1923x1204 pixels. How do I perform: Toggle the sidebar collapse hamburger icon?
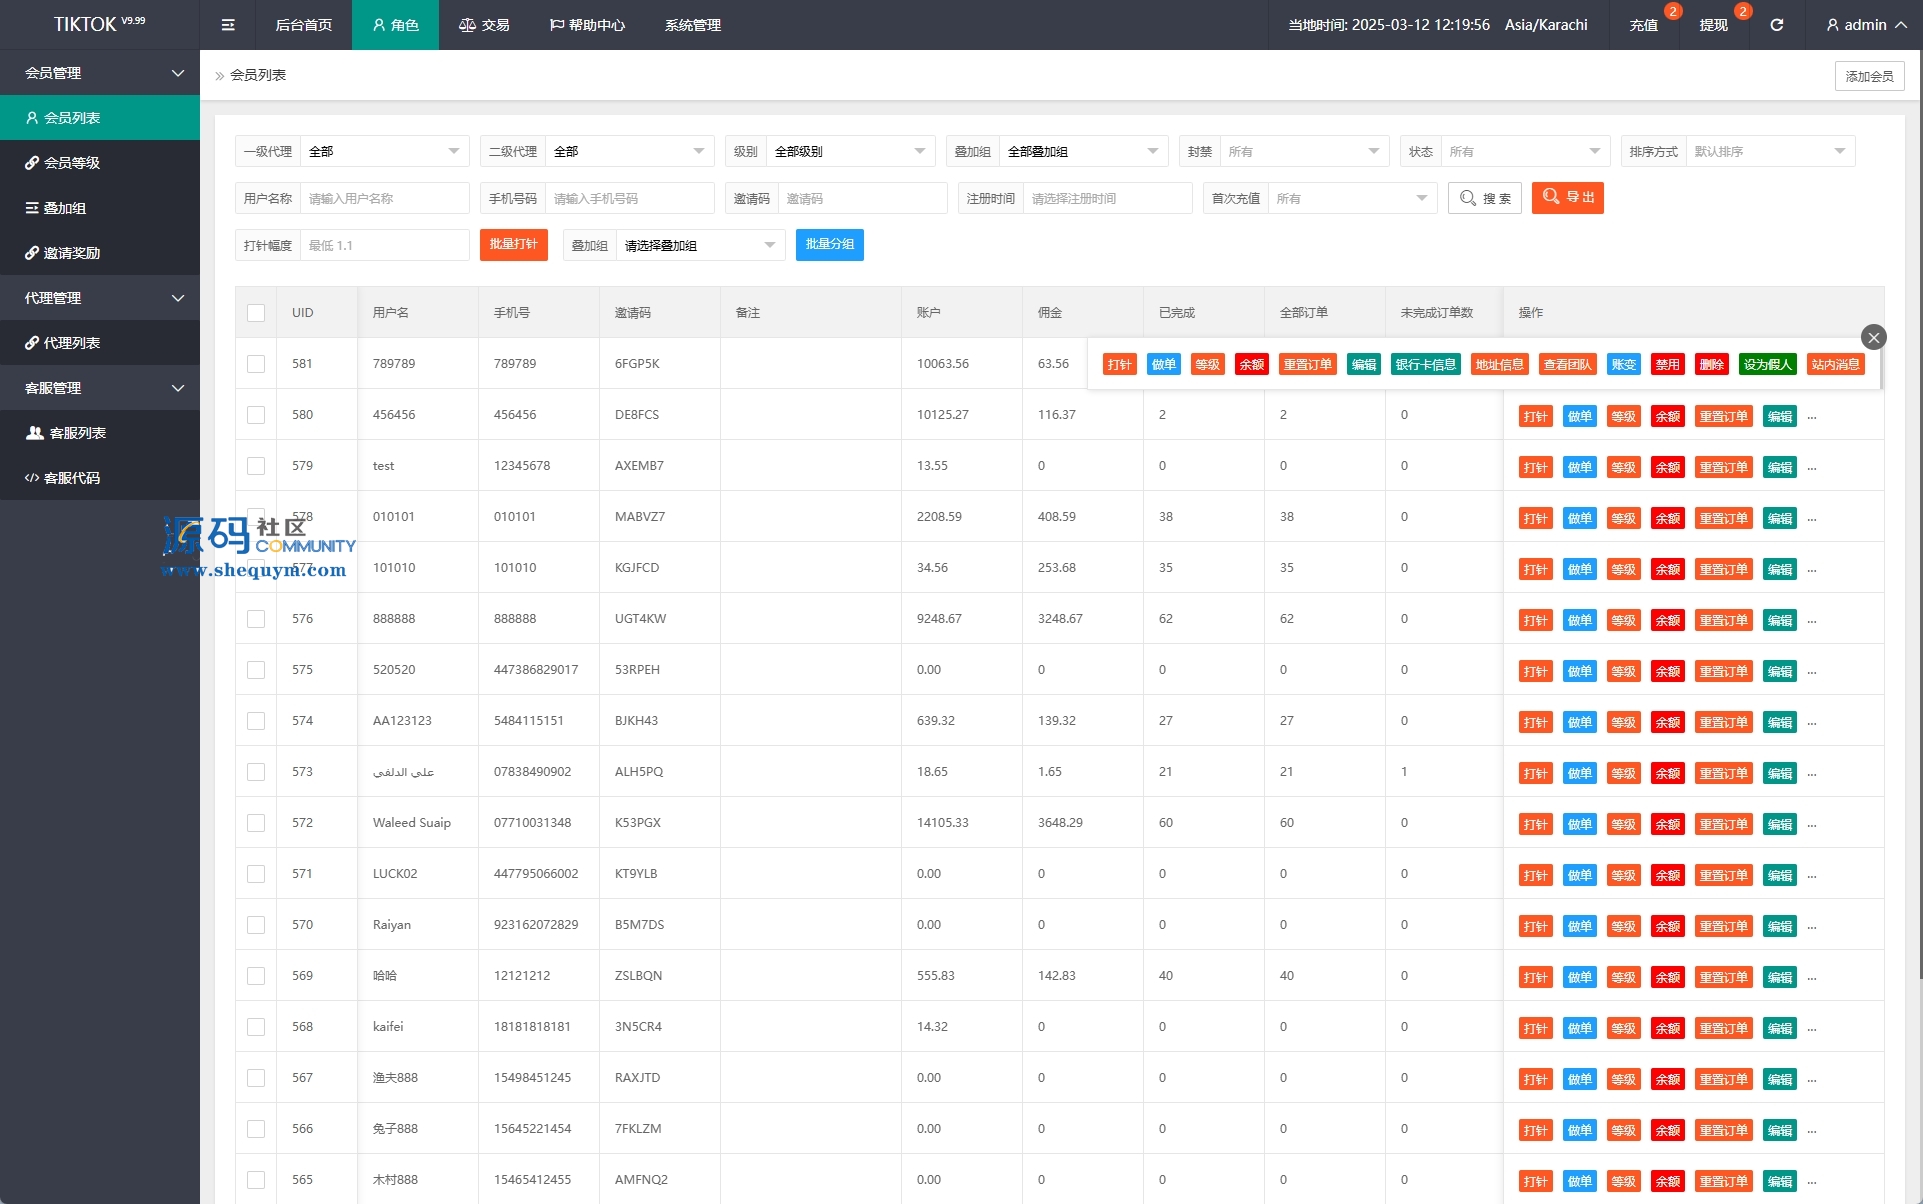(x=228, y=25)
